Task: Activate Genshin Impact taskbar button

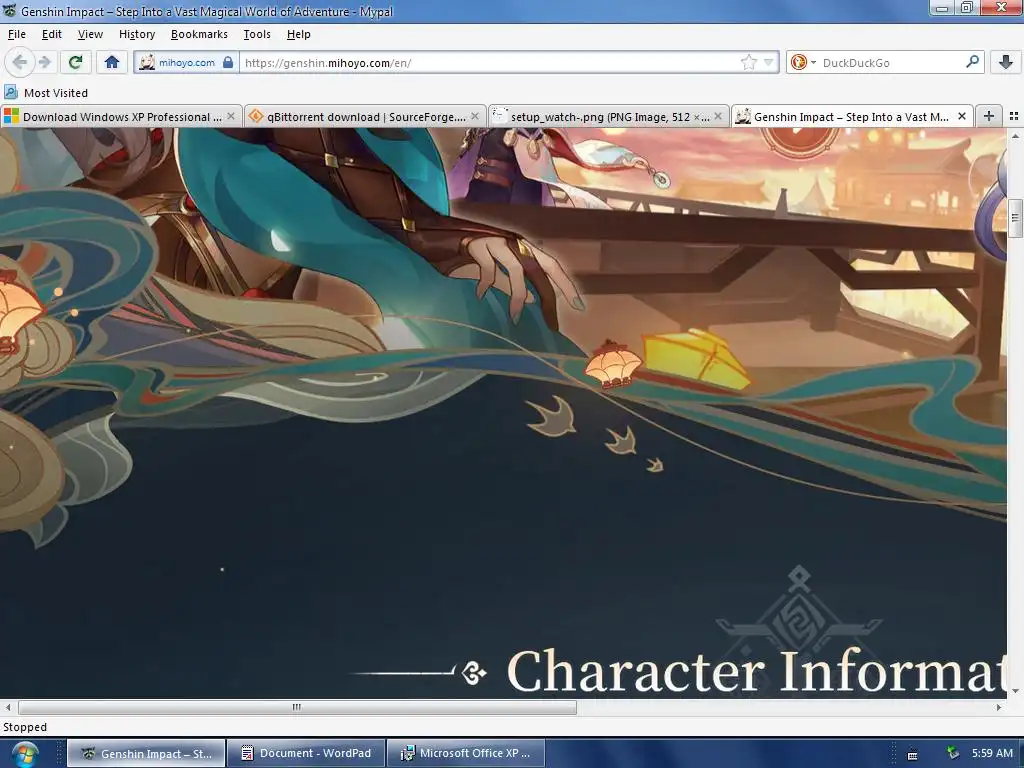Action: [x=146, y=754]
